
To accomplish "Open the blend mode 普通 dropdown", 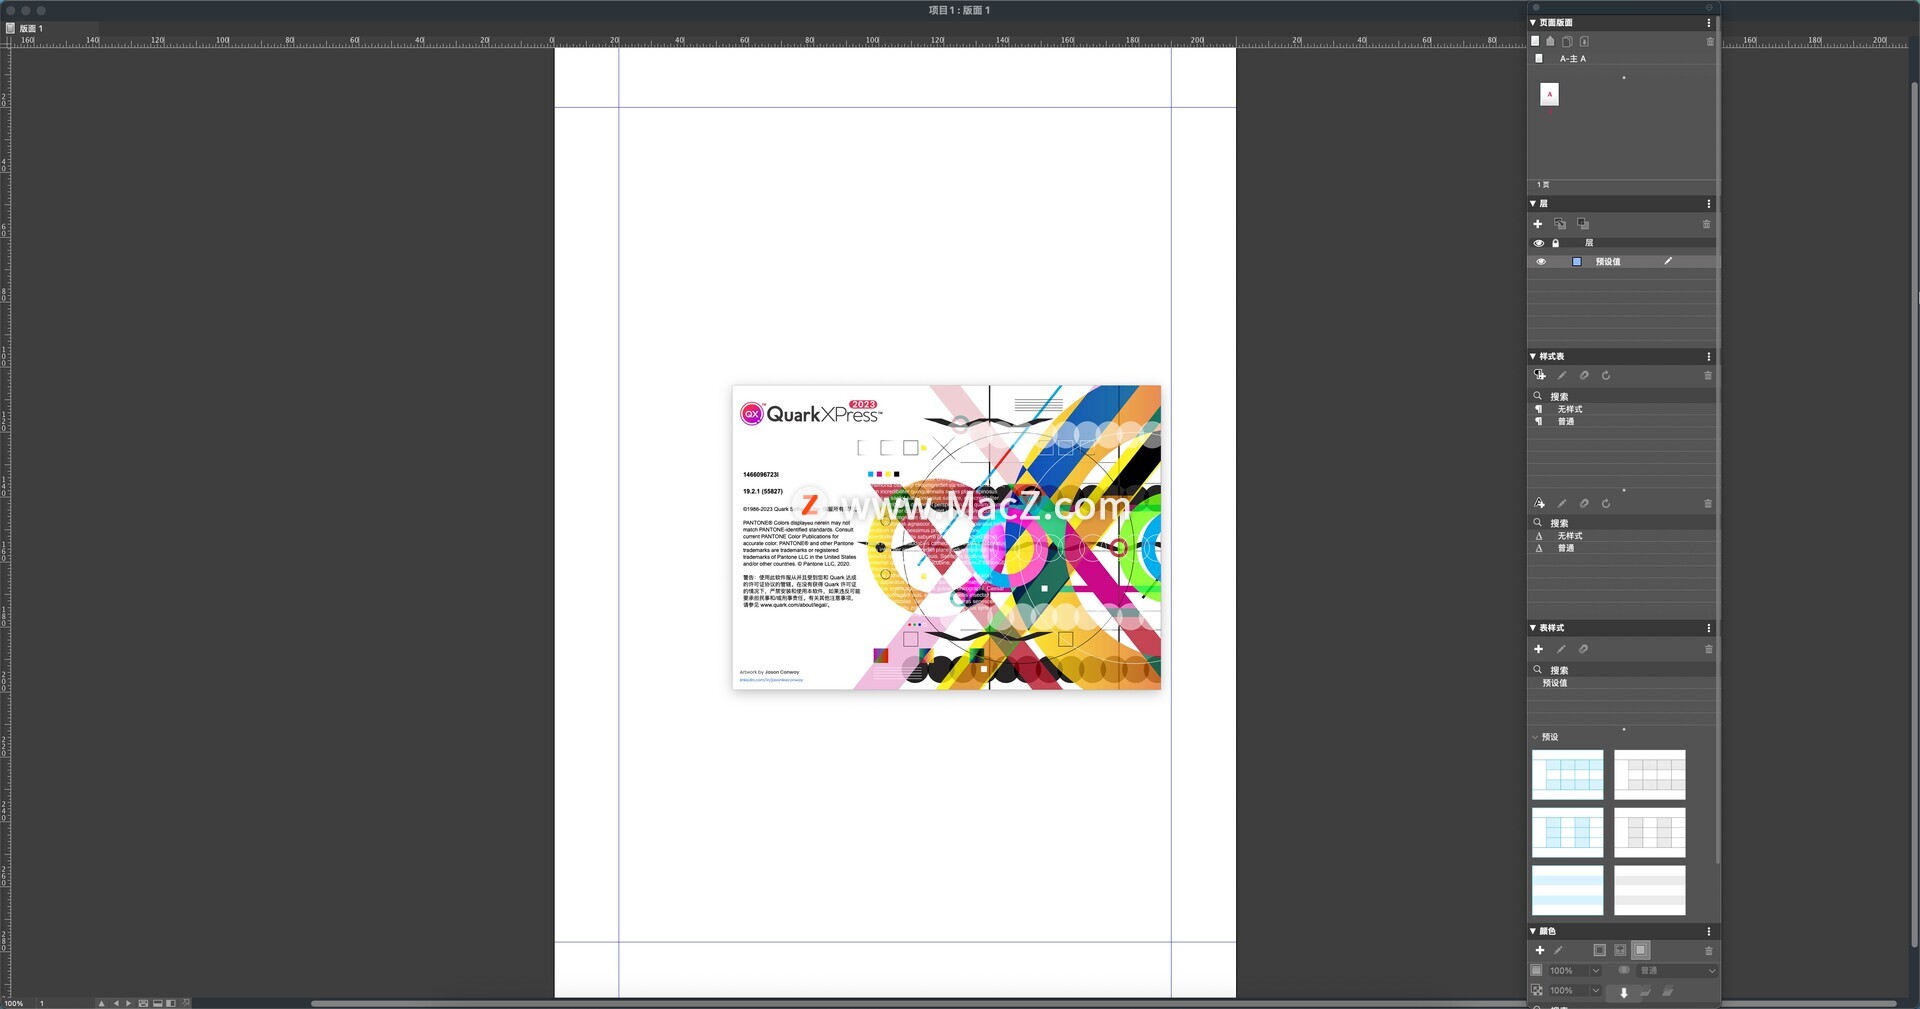I will point(1677,970).
